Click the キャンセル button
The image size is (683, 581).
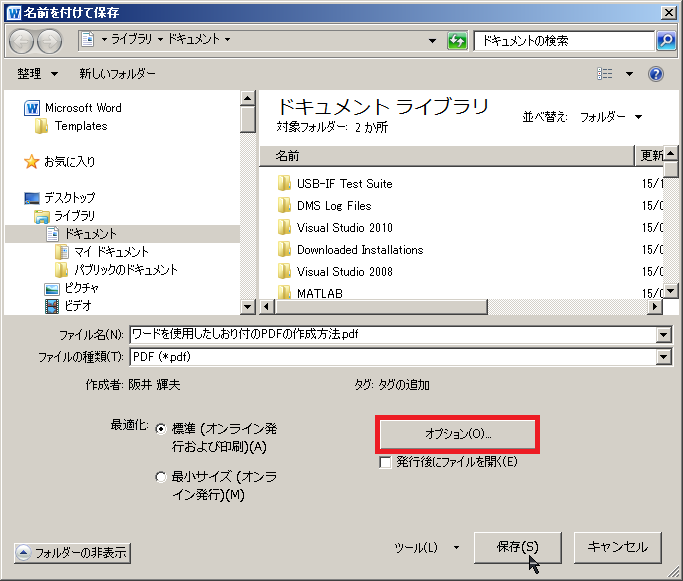(x=617, y=547)
